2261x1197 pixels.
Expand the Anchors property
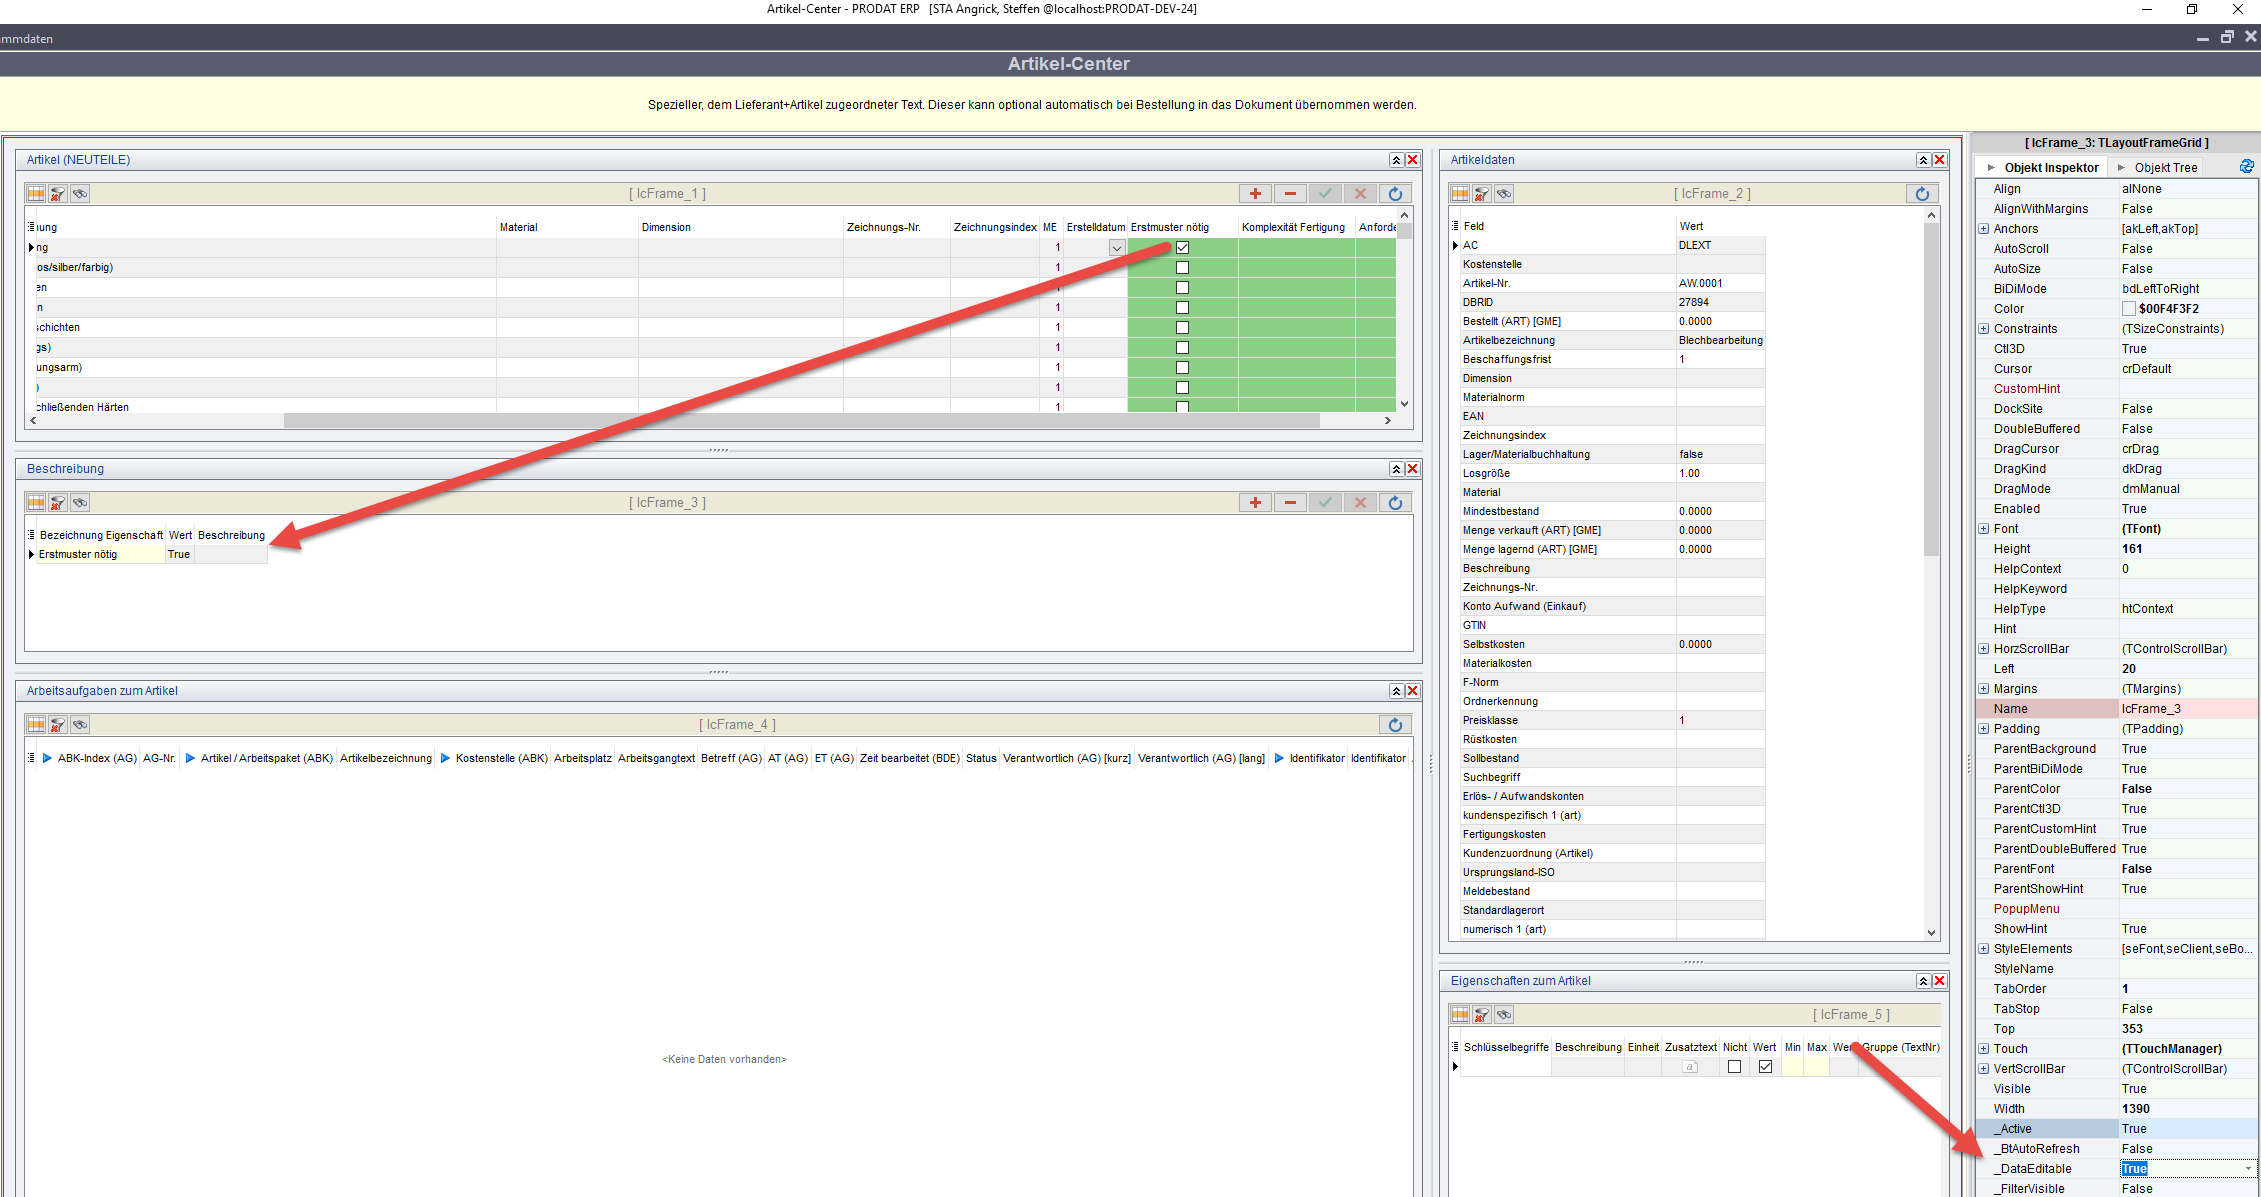[x=1984, y=229]
